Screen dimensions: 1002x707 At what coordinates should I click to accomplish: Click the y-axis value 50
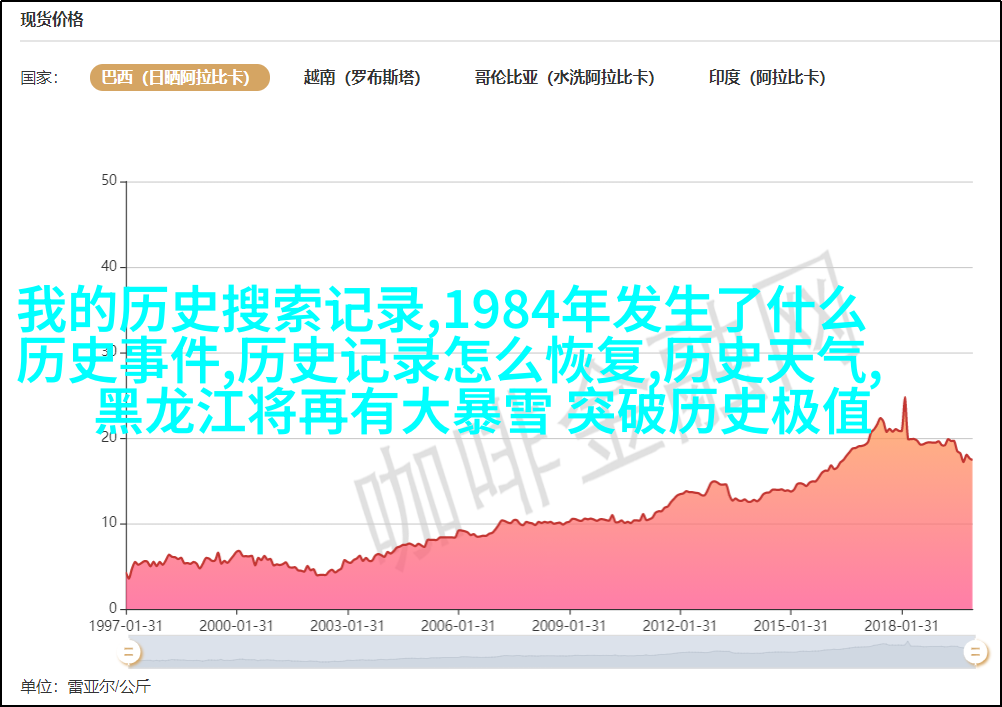coord(109,180)
